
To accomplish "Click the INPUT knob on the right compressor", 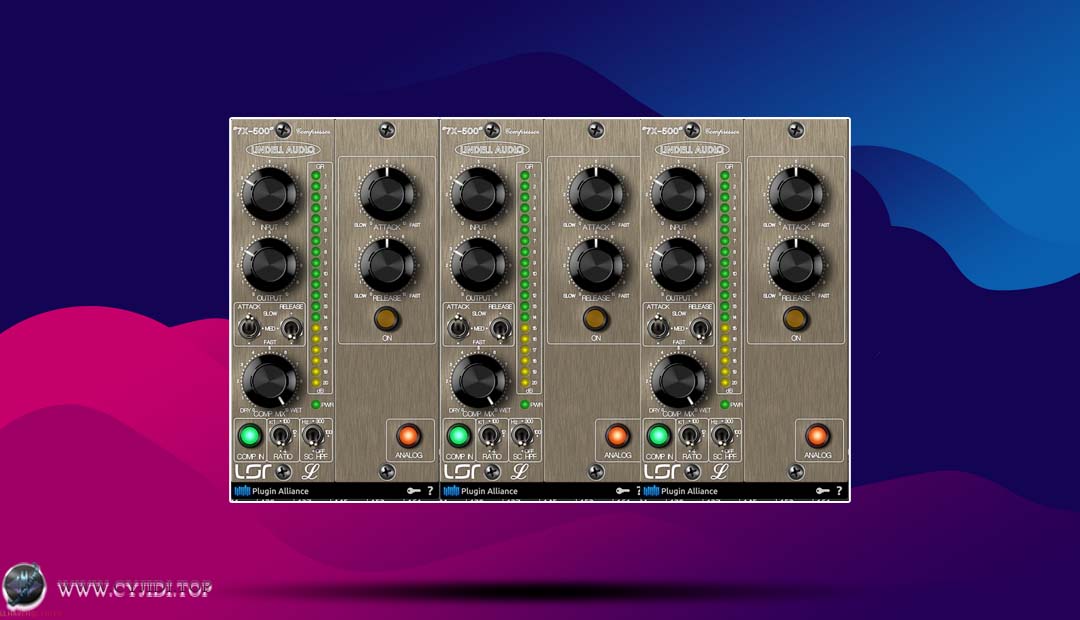I will point(678,194).
